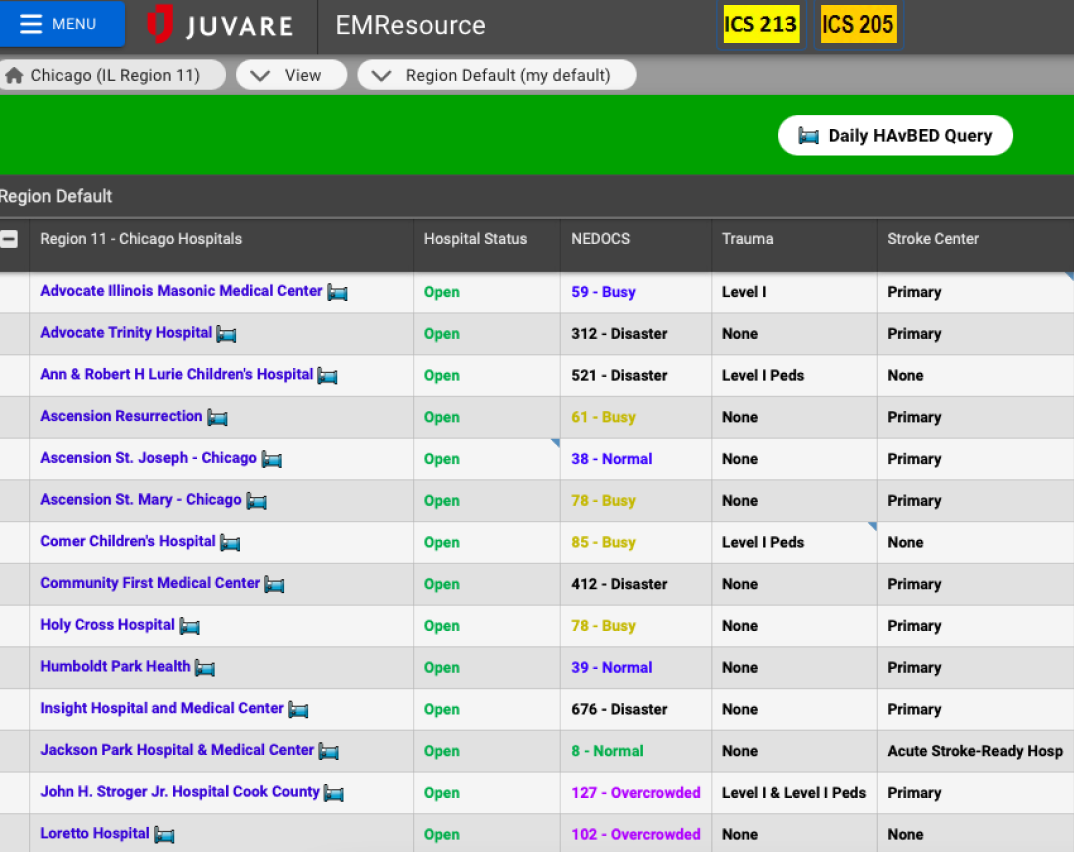Click the 8 - Normal NEDOCS value
Image resolution: width=1074 pixels, height=852 pixels.
click(x=608, y=752)
